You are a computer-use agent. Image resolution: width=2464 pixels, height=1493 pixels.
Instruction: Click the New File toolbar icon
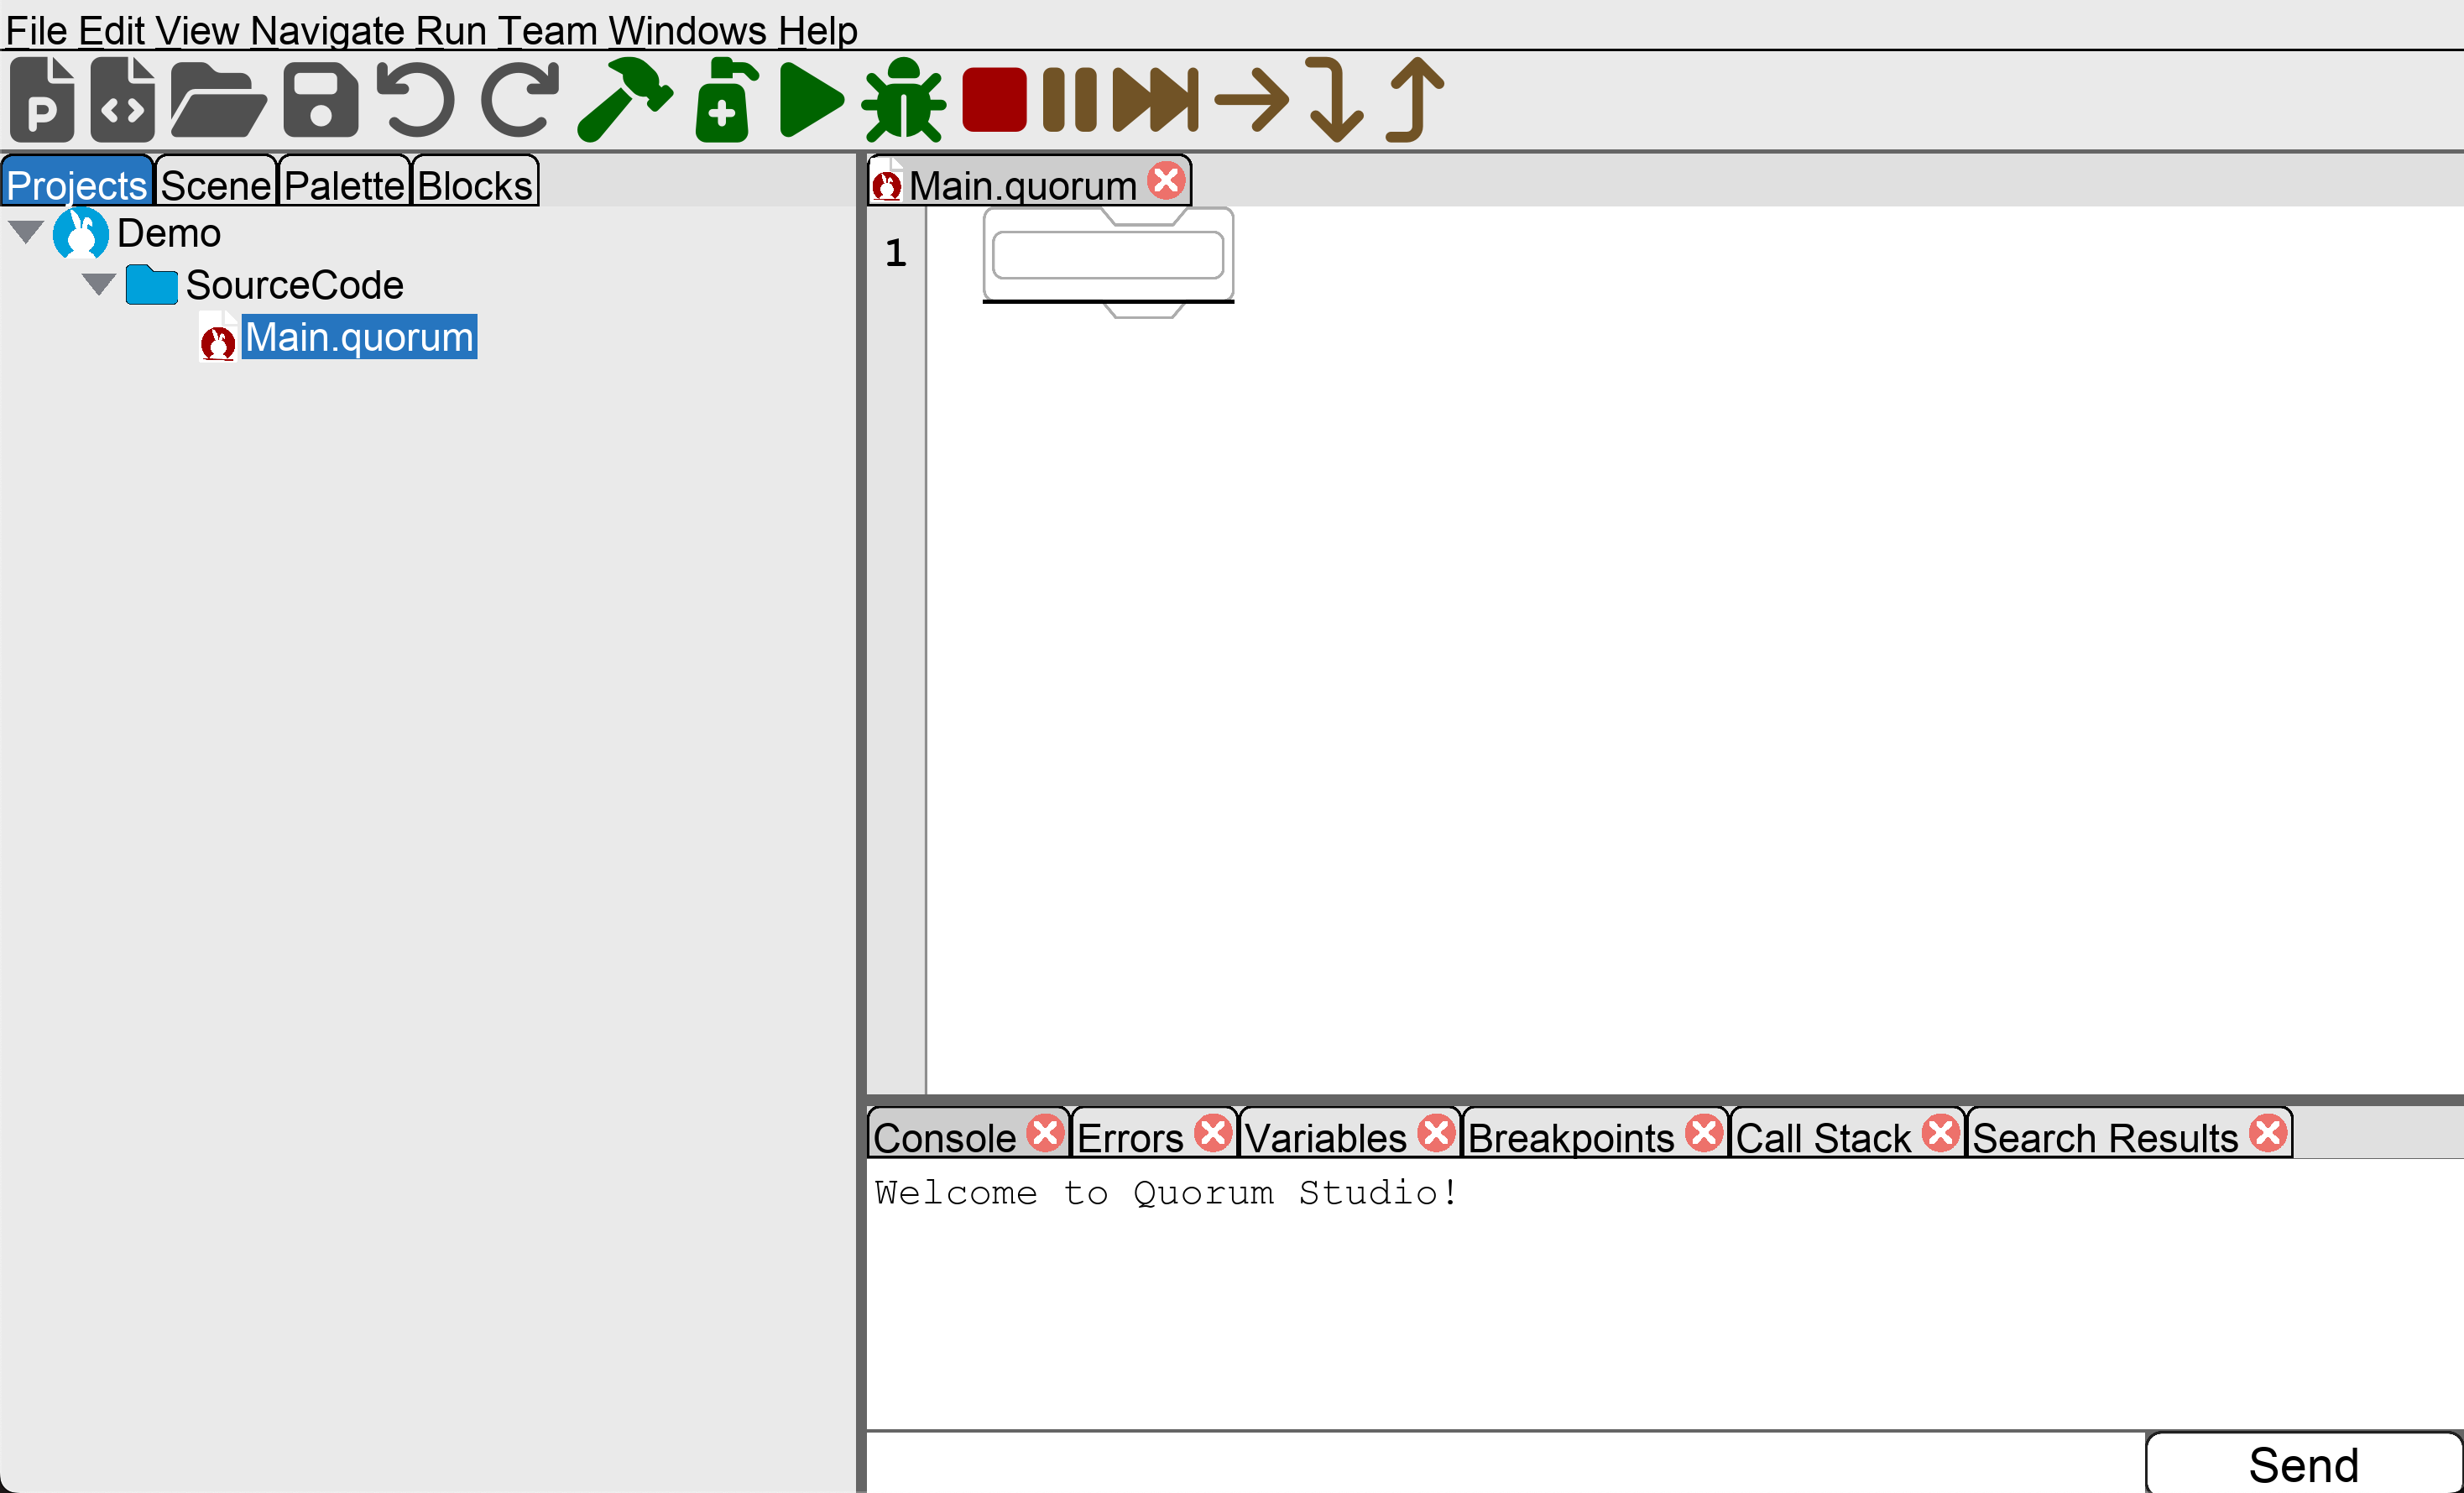(122, 99)
